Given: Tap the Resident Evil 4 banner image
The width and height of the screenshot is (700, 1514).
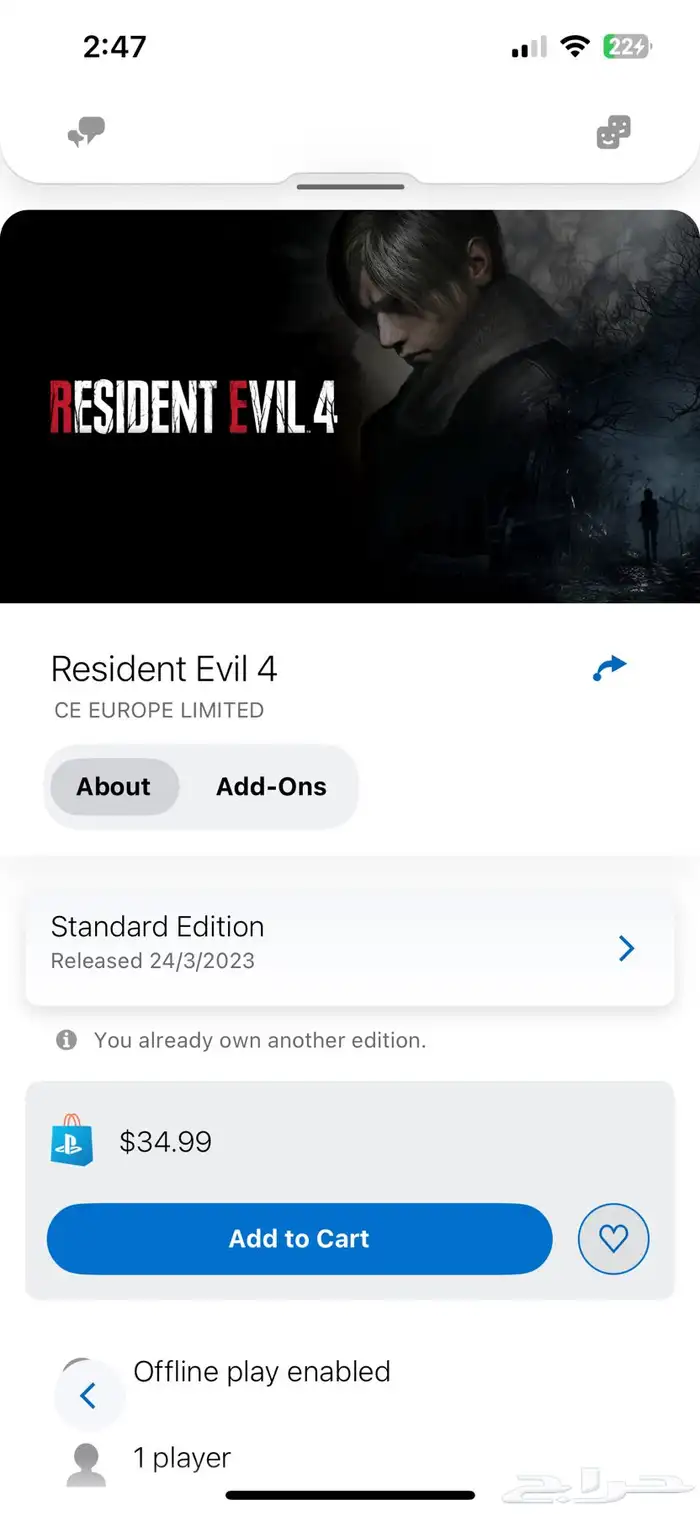Looking at the screenshot, I should tap(350, 406).
